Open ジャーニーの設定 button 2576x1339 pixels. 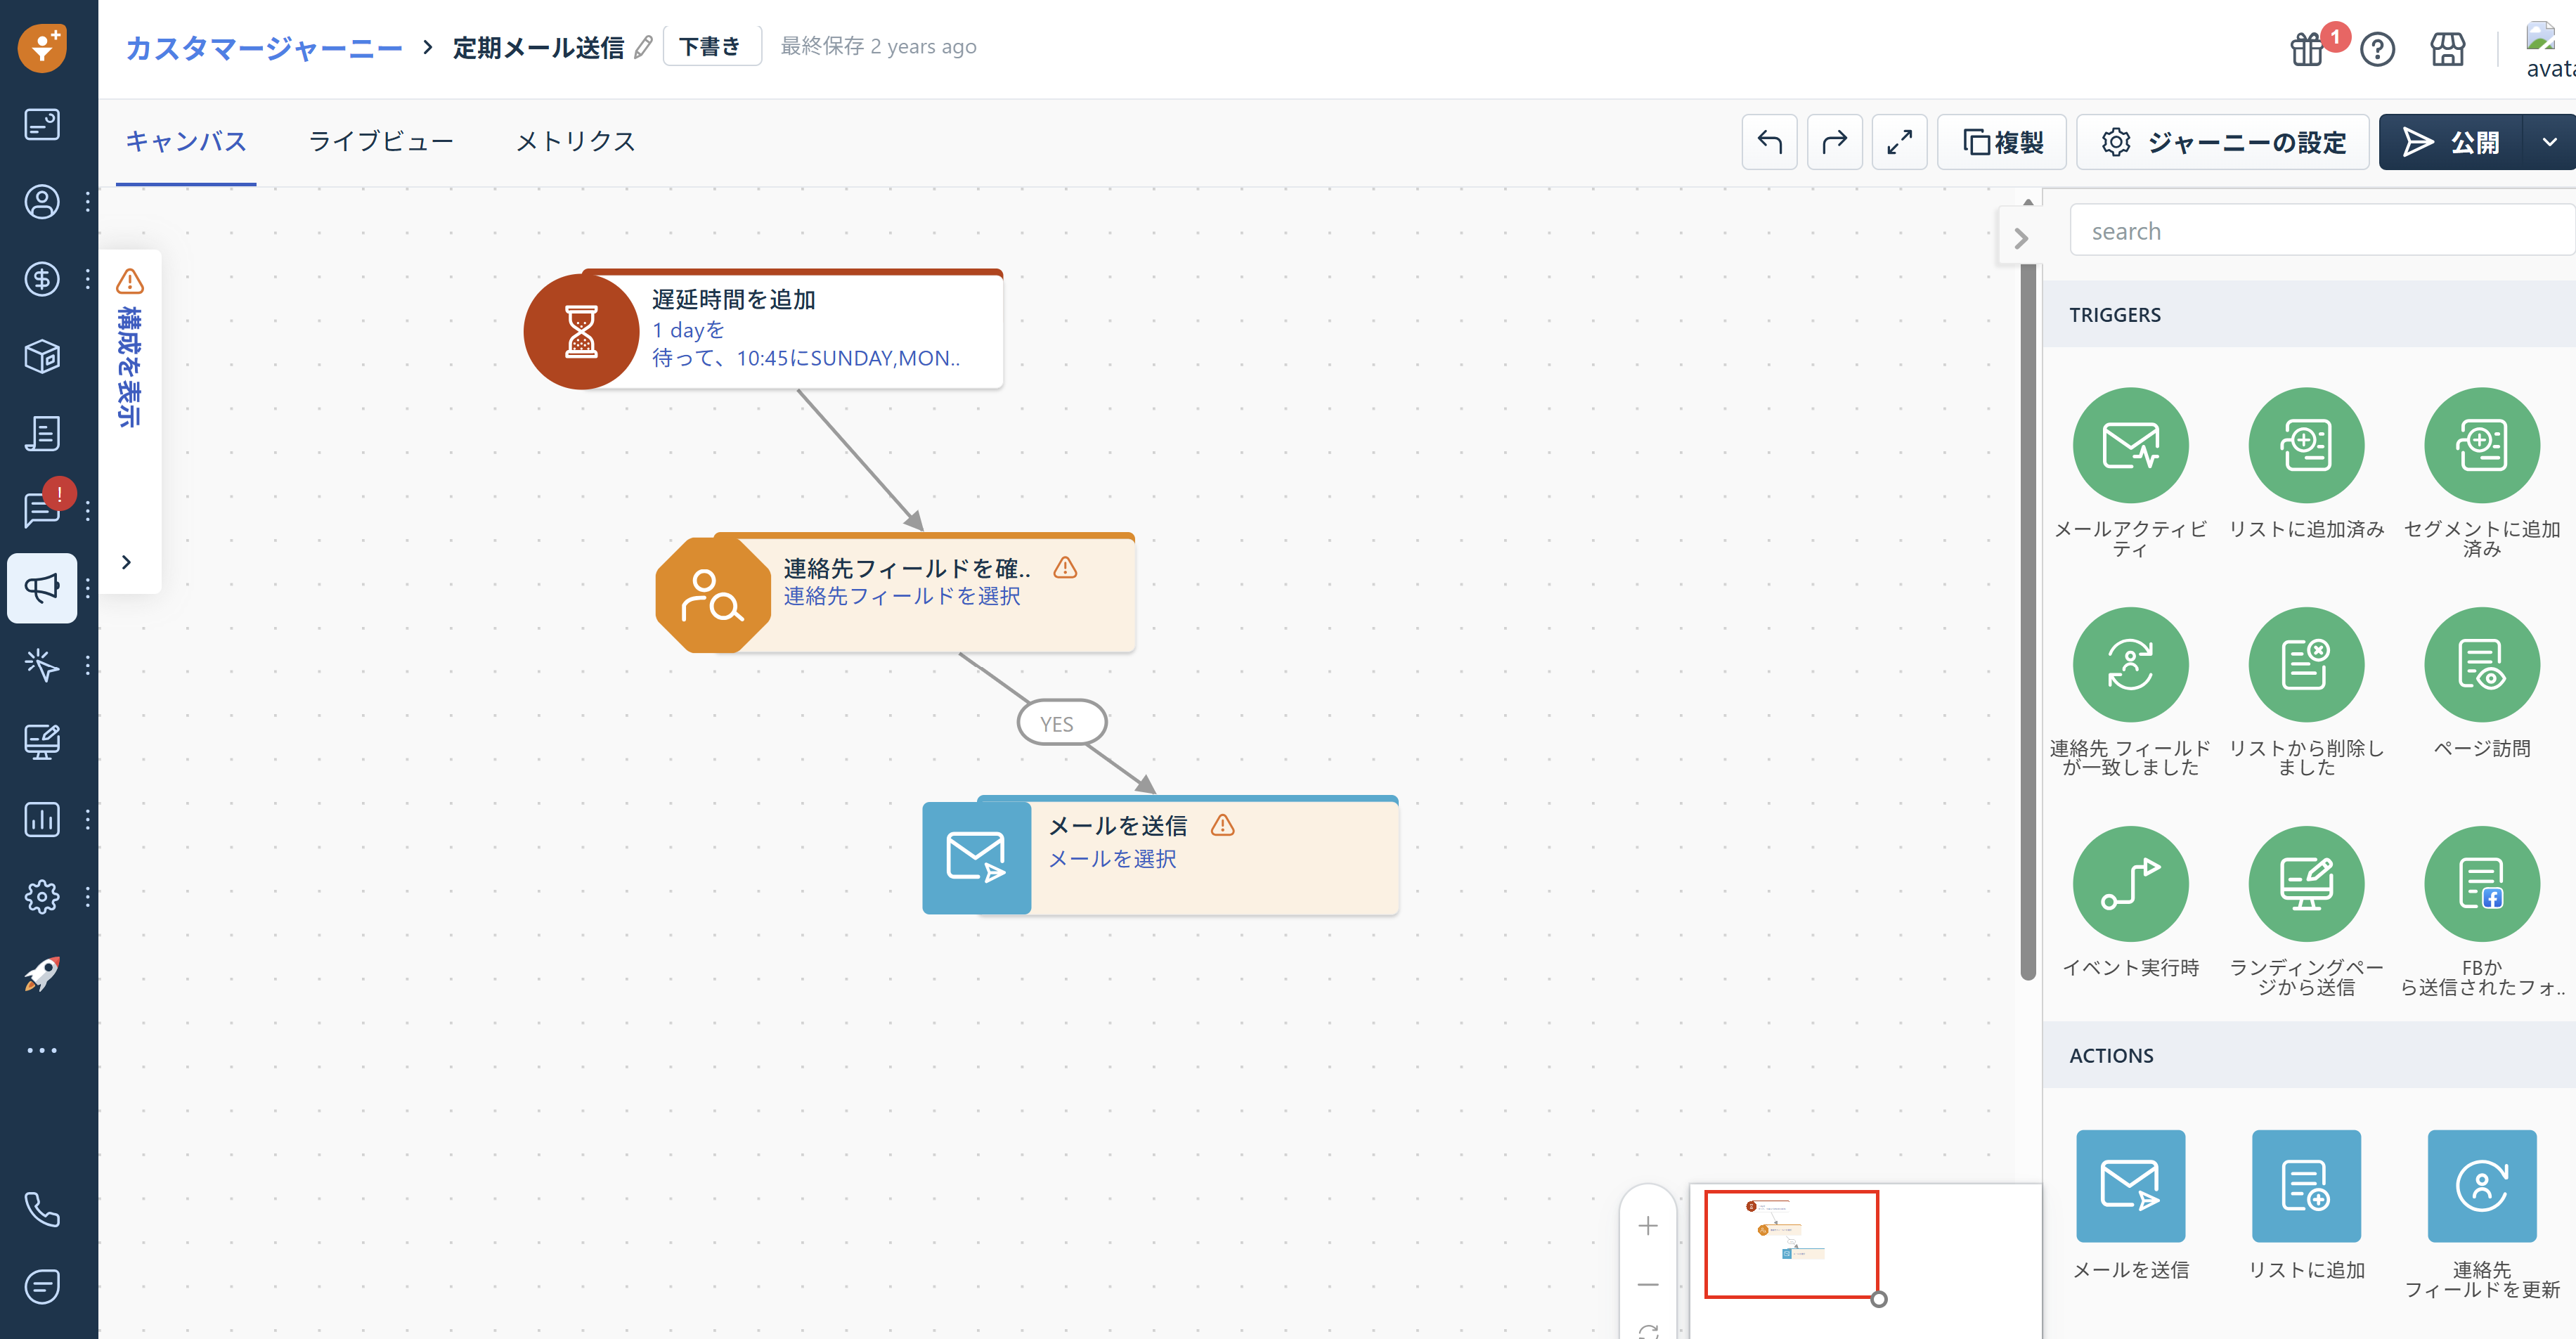click(x=2223, y=142)
